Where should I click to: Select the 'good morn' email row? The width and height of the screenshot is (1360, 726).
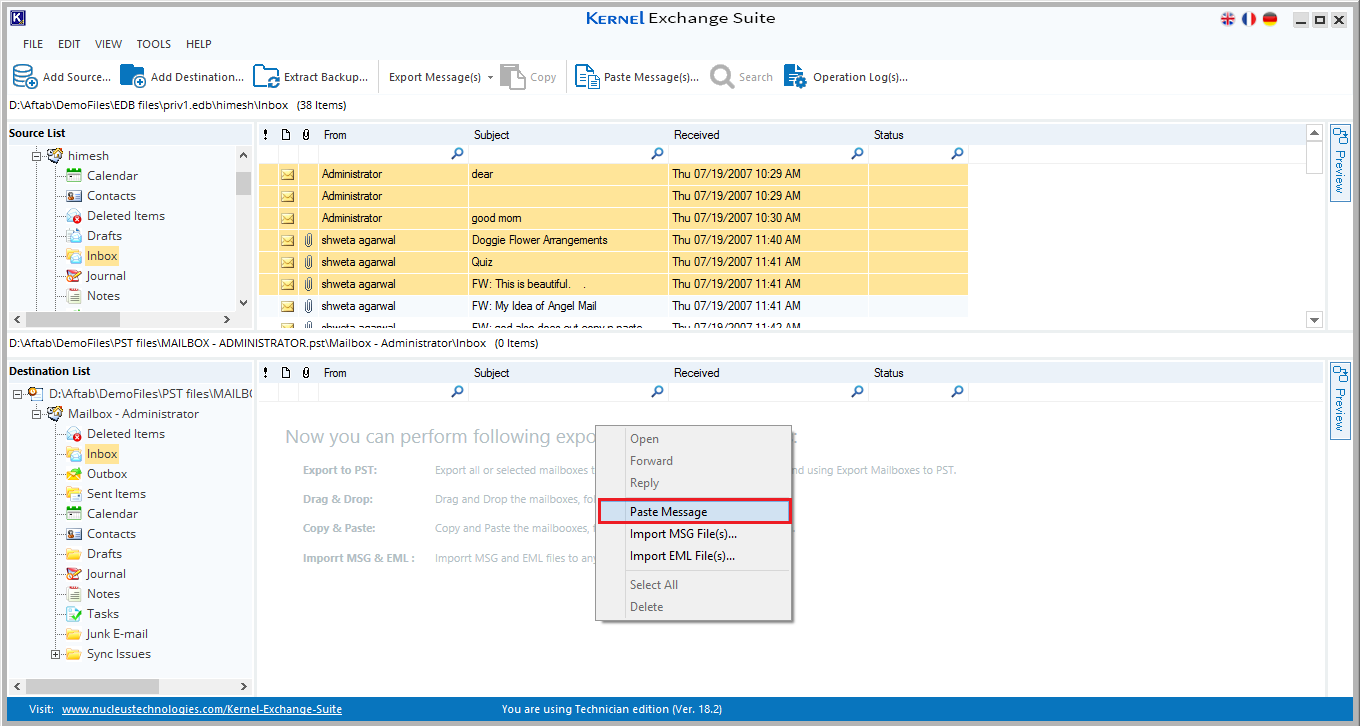pos(613,218)
